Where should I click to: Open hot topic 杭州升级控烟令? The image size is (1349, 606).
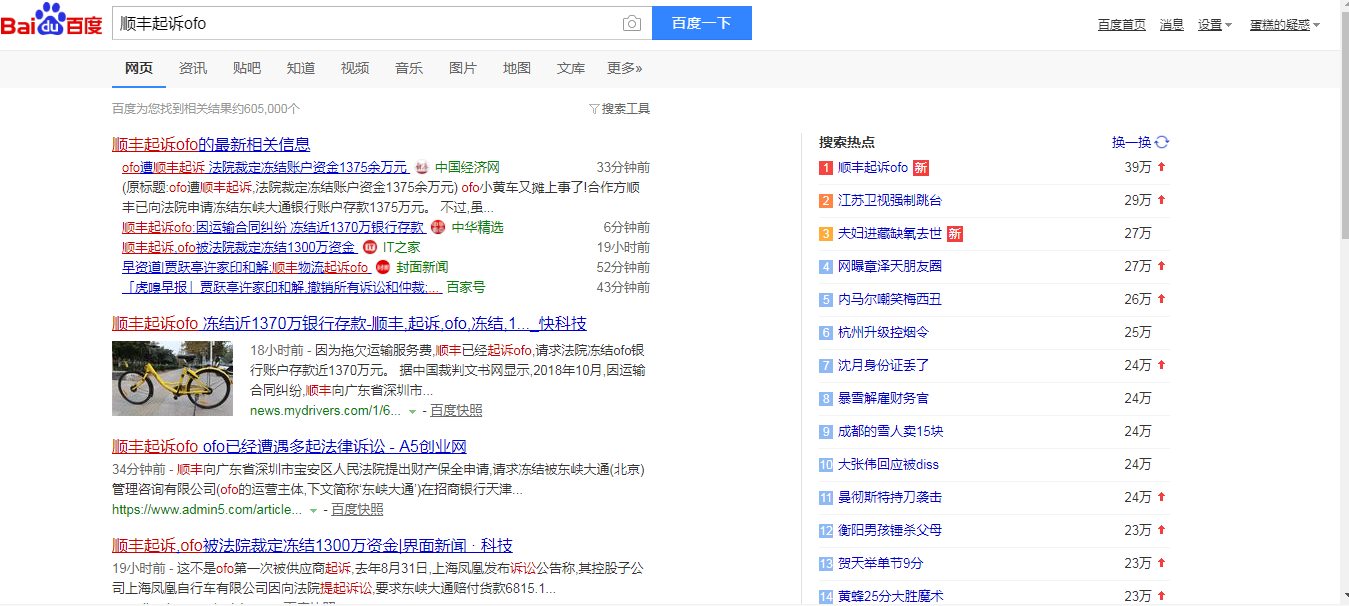point(883,333)
